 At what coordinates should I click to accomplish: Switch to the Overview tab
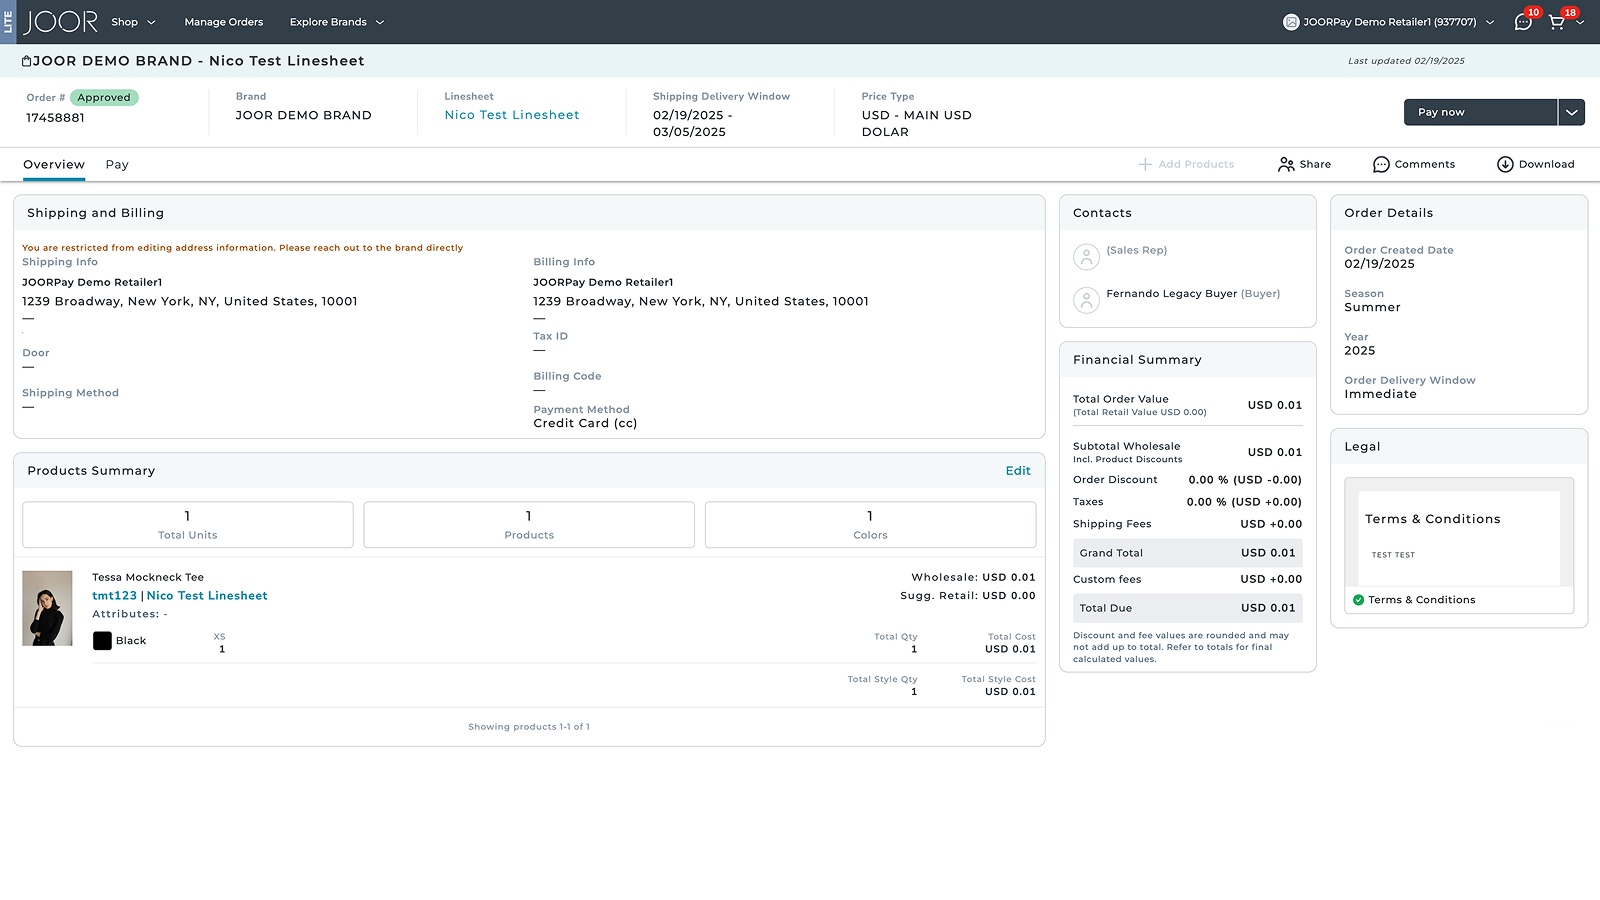(54, 164)
